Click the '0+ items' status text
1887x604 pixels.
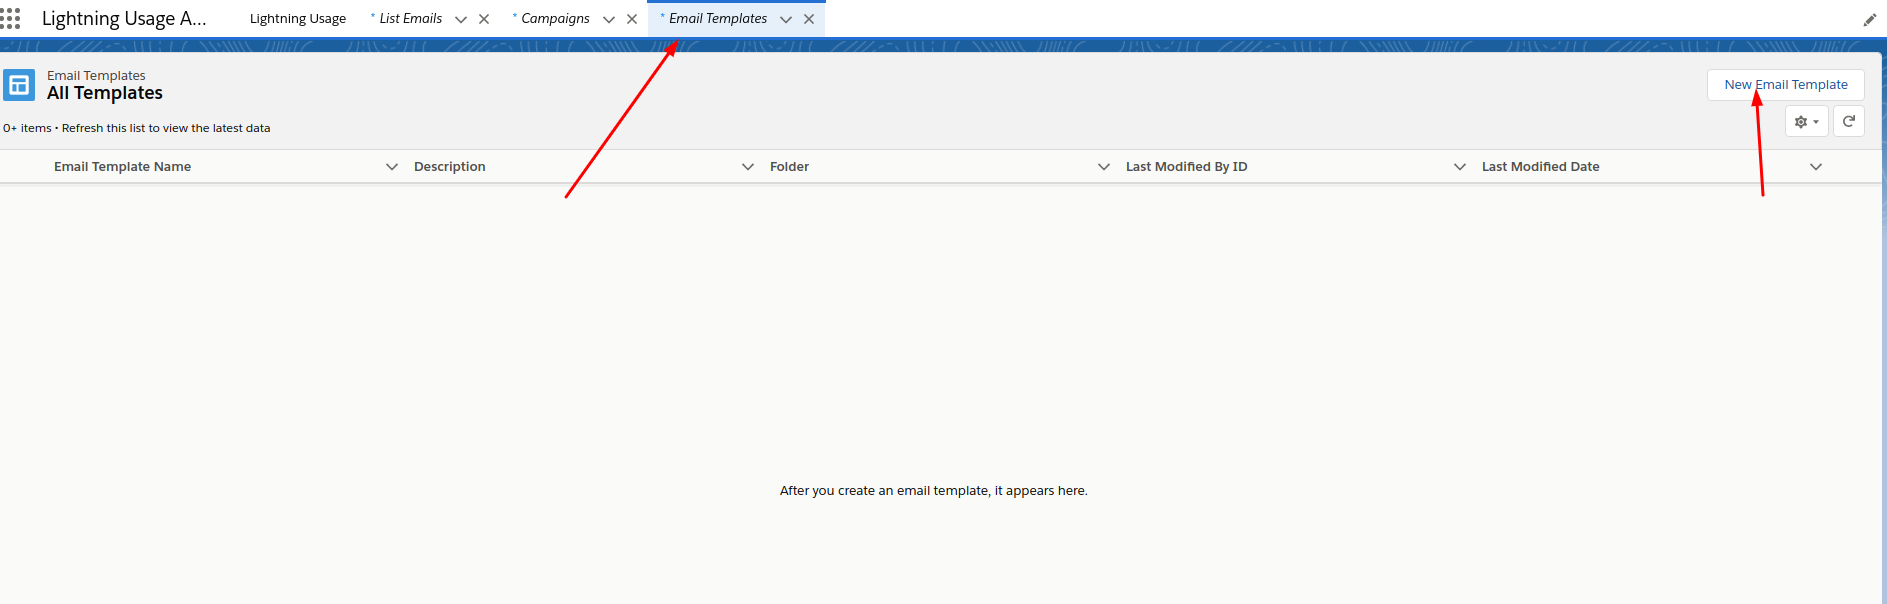tap(27, 128)
